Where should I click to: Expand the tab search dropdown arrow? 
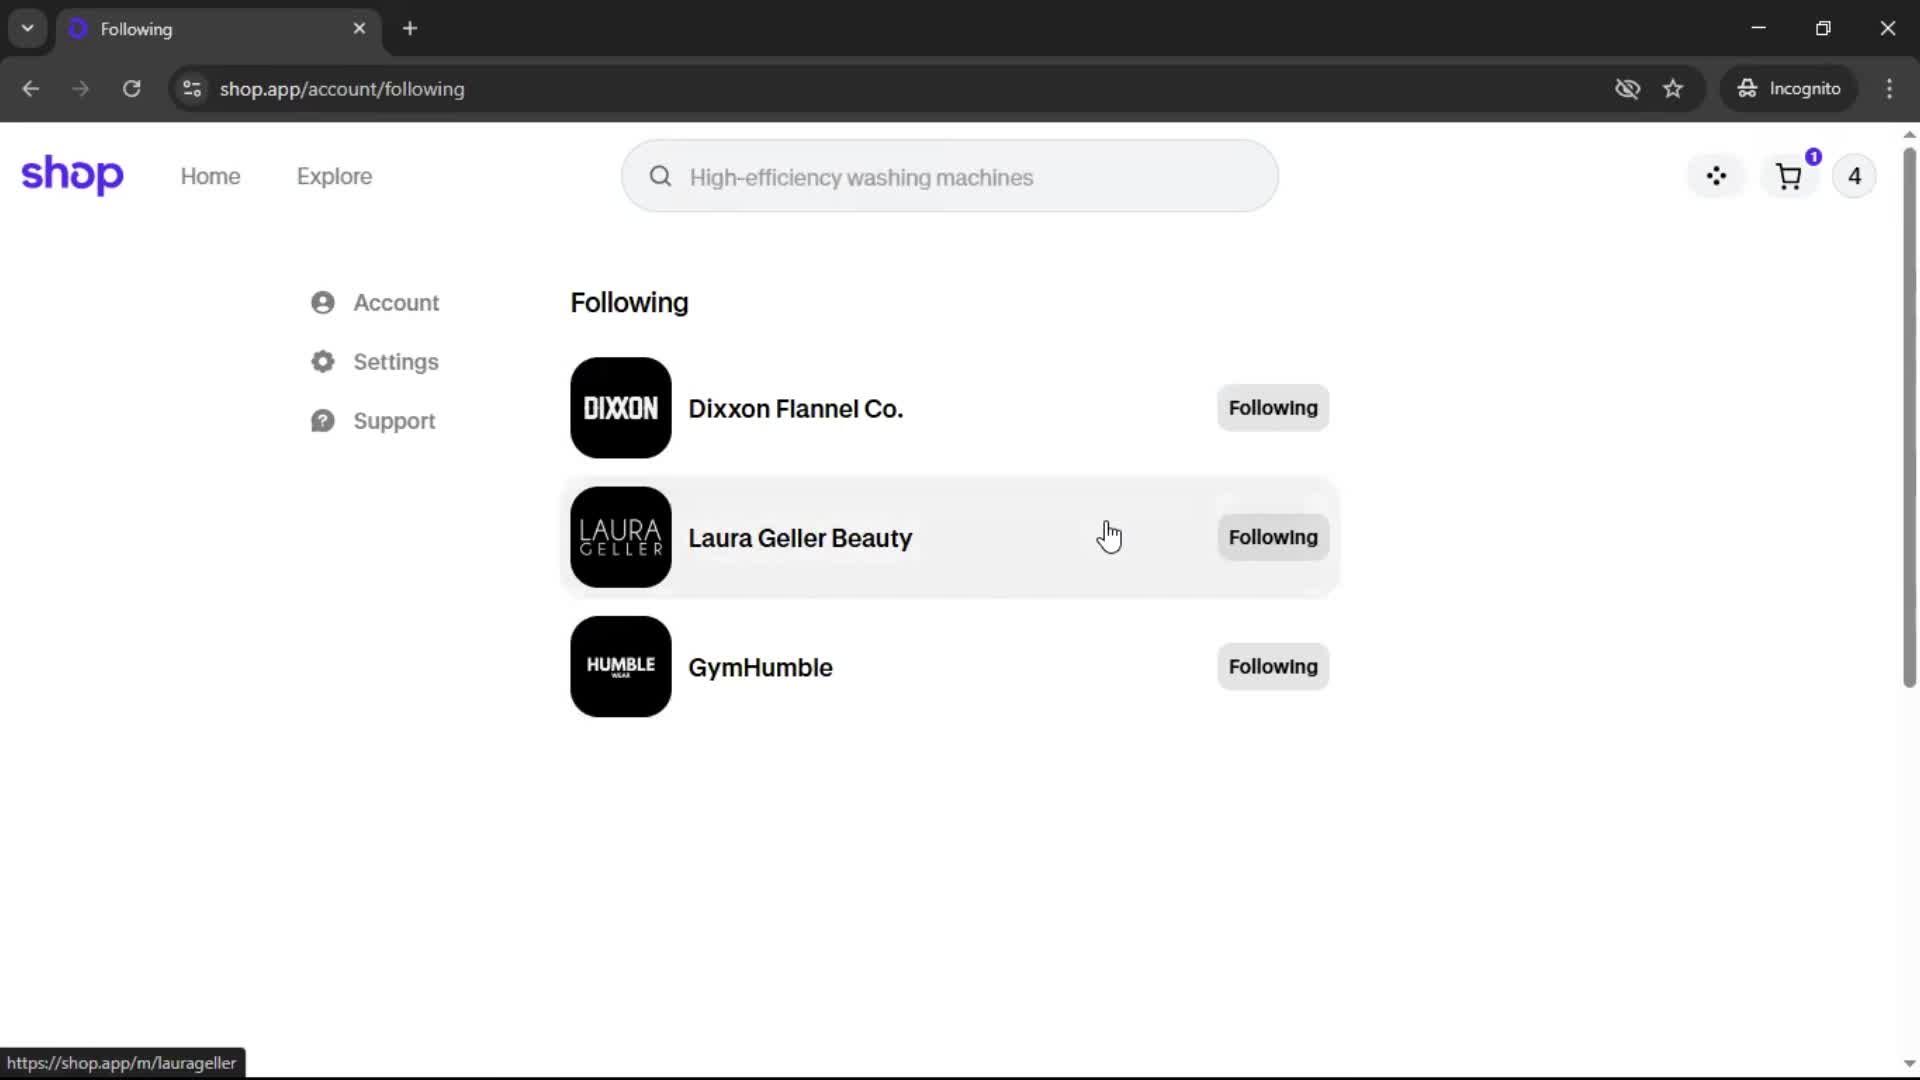click(28, 28)
